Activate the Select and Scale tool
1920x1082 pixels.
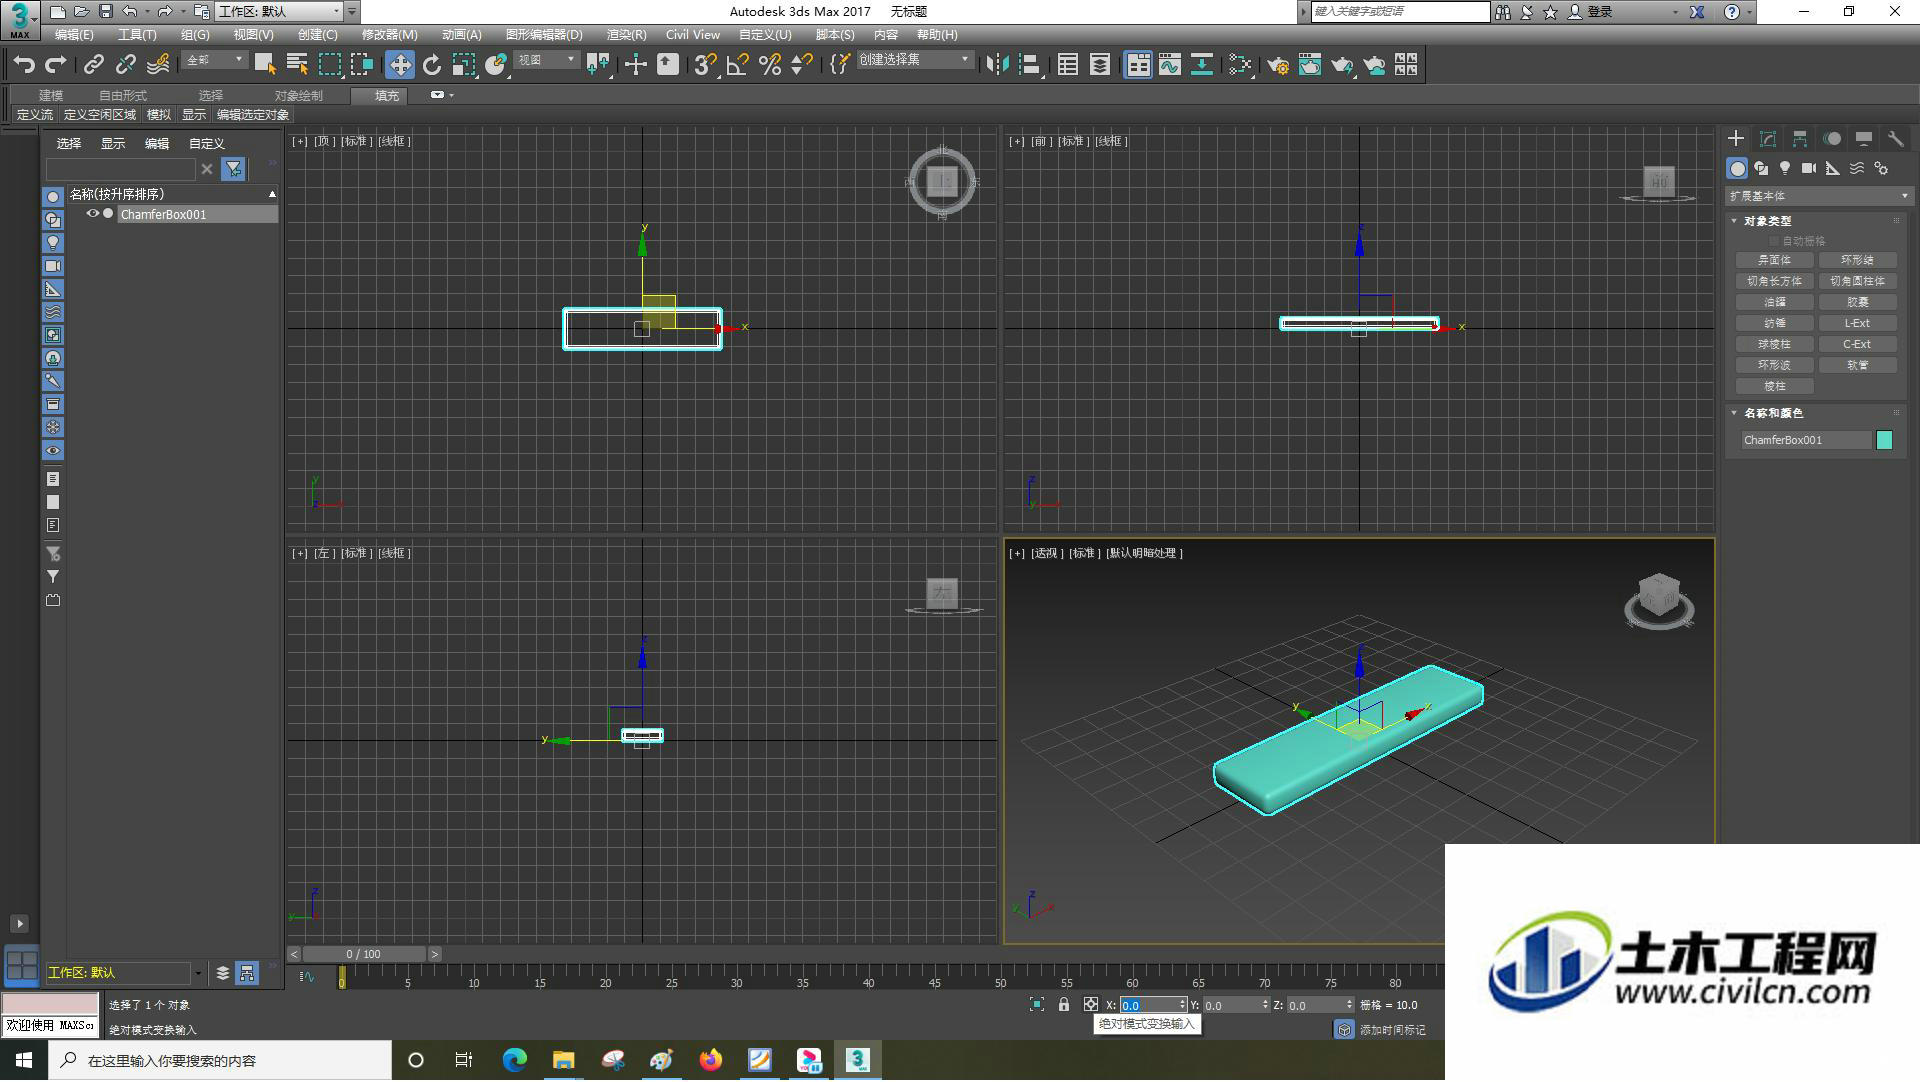point(464,65)
